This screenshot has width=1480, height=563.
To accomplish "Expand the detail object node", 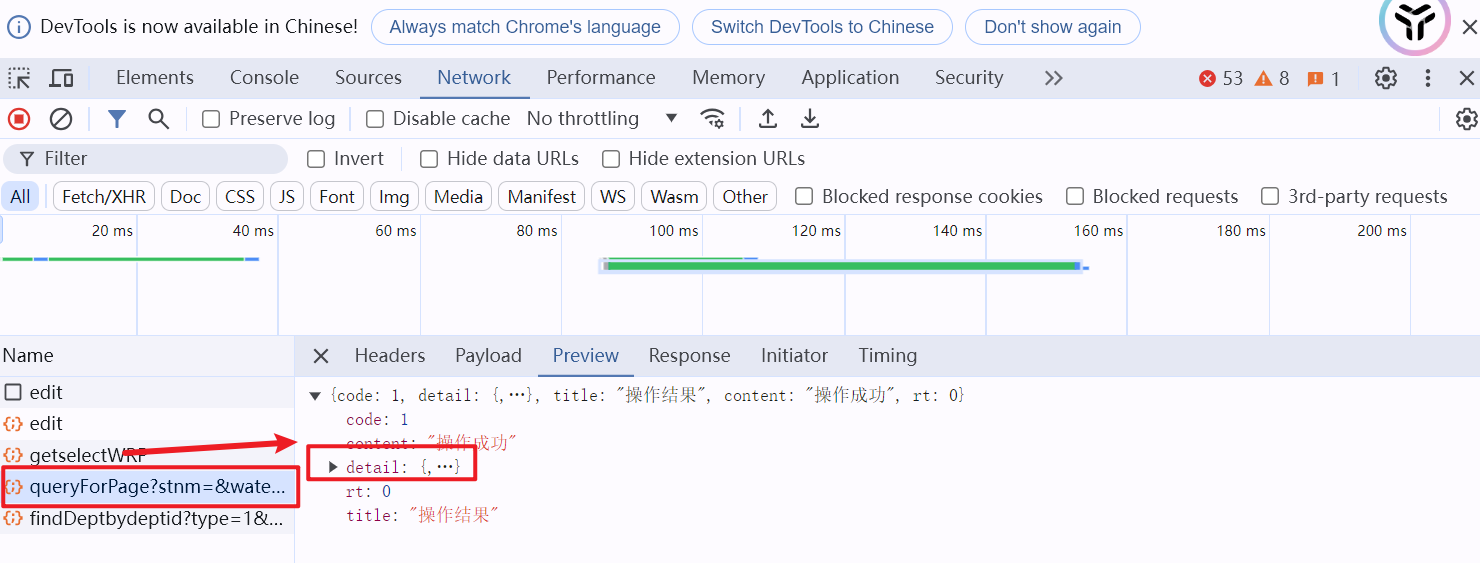I will tap(334, 467).
